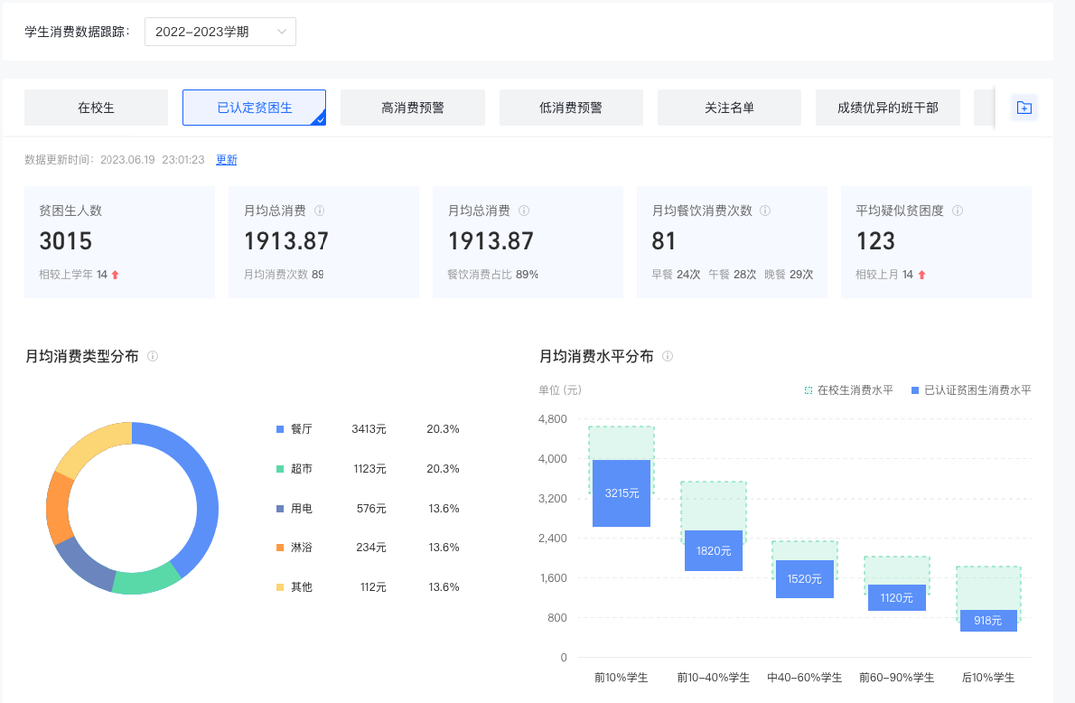Click info icon on card with 月均消费次数

click(x=320, y=211)
